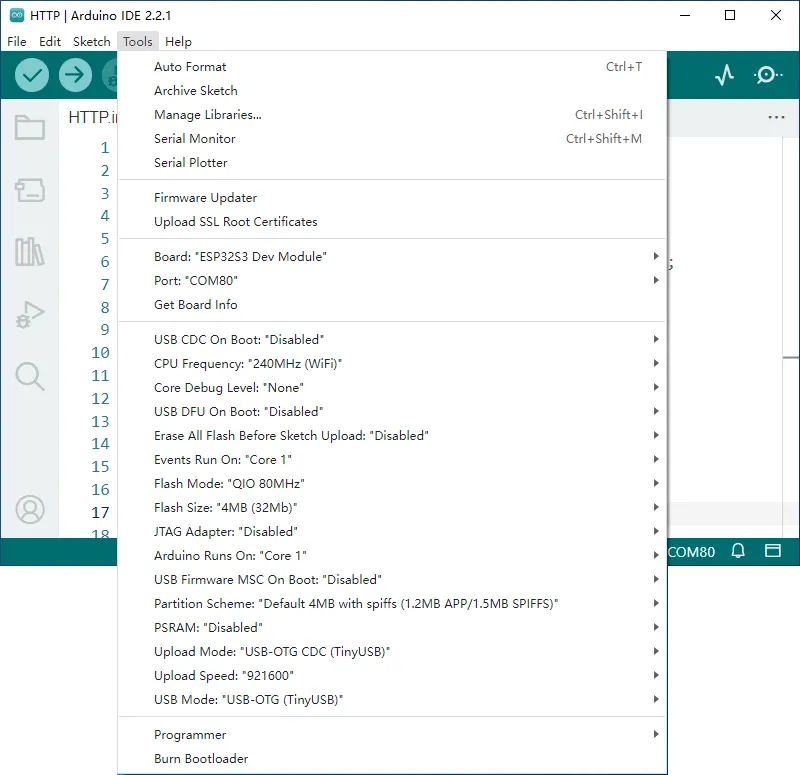
Task: Open the Serial Plotter toolbar icon
Action: [x=725, y=75]
